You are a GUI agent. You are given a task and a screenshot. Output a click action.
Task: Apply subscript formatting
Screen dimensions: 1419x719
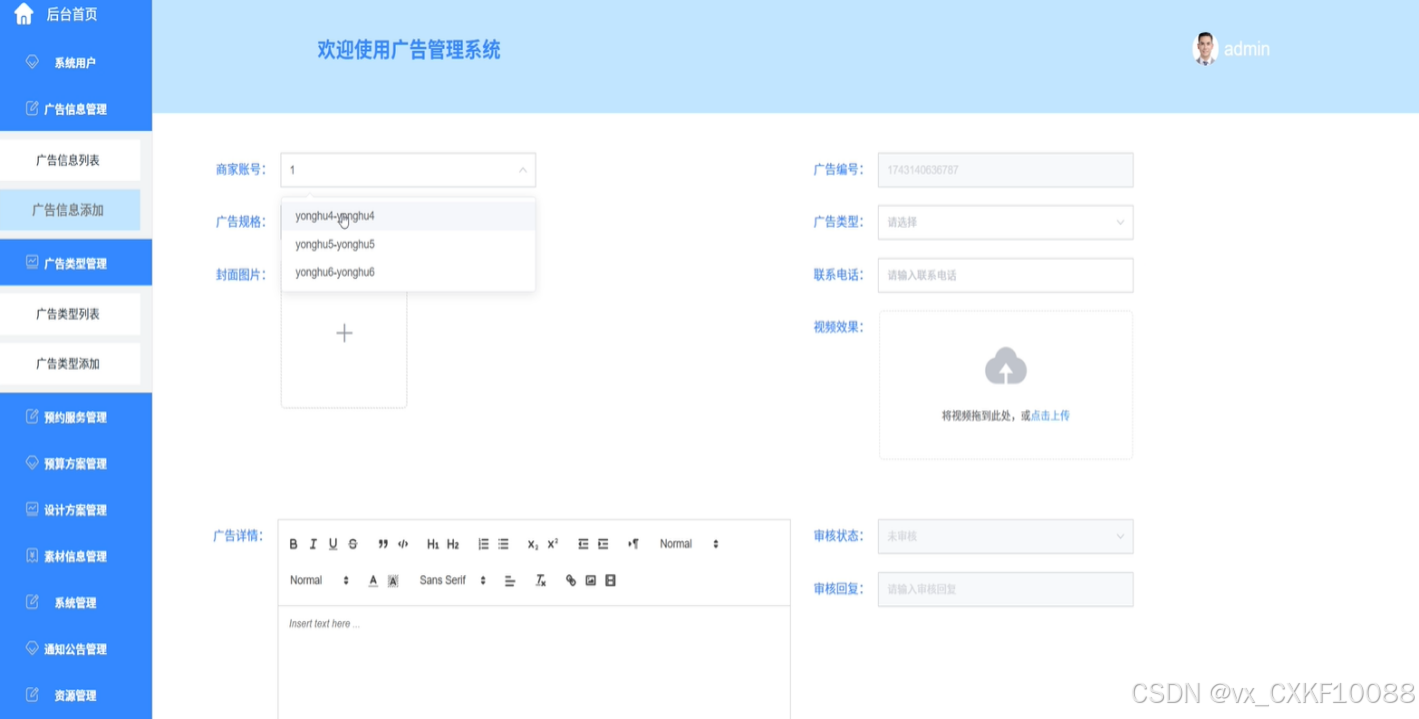[533, 544]
